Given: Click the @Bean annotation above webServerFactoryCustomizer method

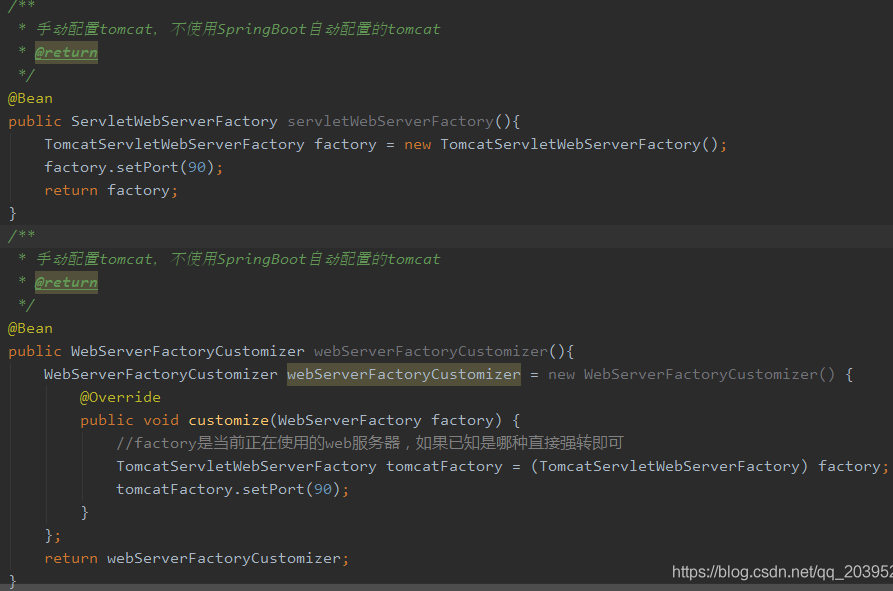Looking at the screenshot, I should pyautogui.click(x=30, y=329).
